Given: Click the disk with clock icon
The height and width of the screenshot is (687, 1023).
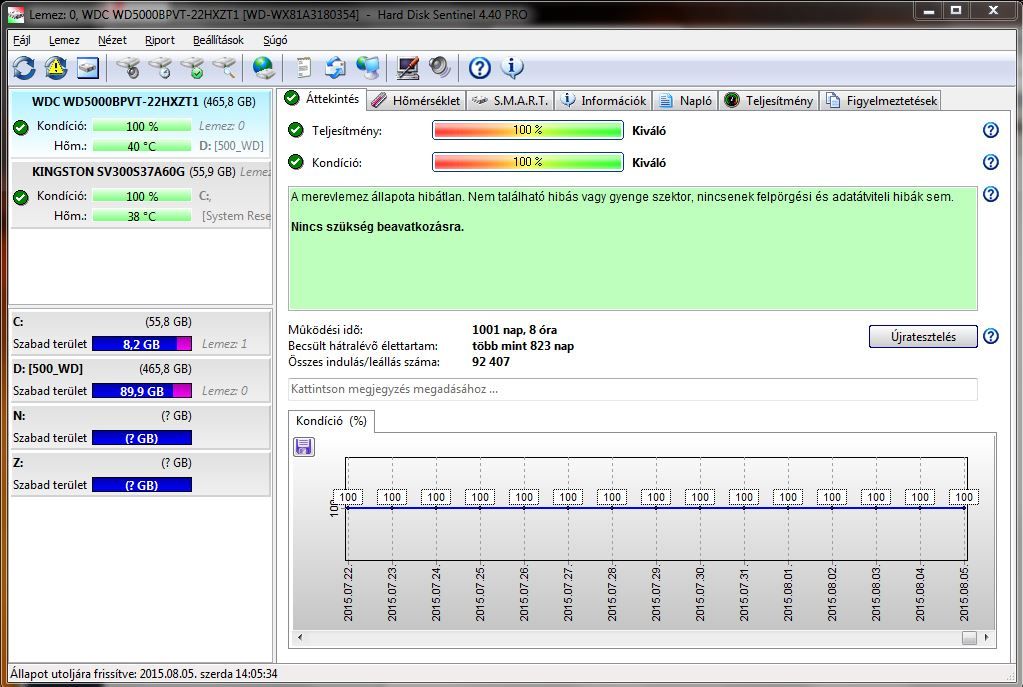Looking at the screenshot, I should (x=160, y=68).
